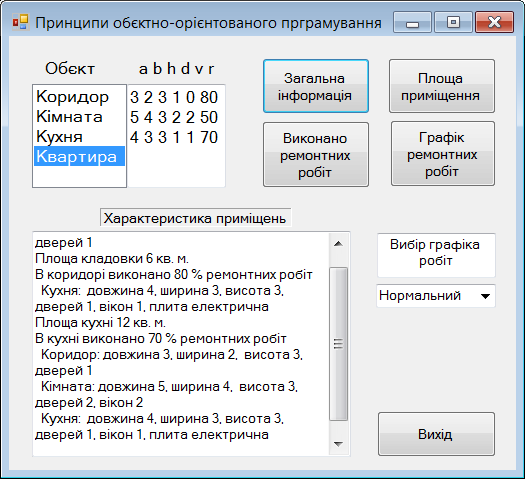Viewport: 525px width, 479px height.
Task: Minimize the window
Action: pyautogui.click(x=412, y=22)
